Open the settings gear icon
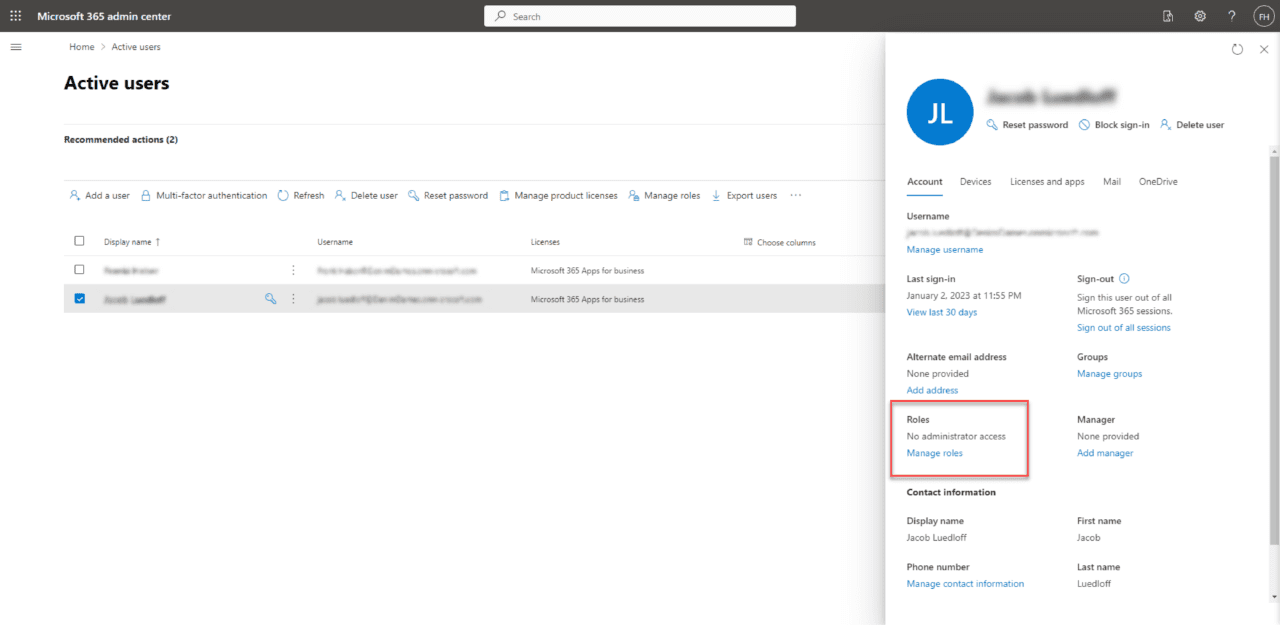 click(x=1199, y=16)
